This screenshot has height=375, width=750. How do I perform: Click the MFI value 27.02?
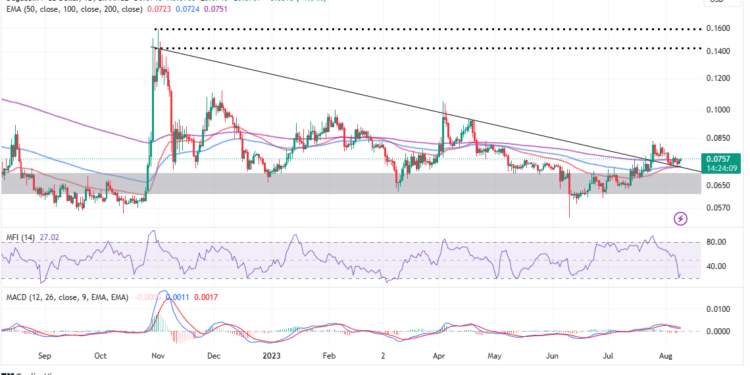point(48,237)
